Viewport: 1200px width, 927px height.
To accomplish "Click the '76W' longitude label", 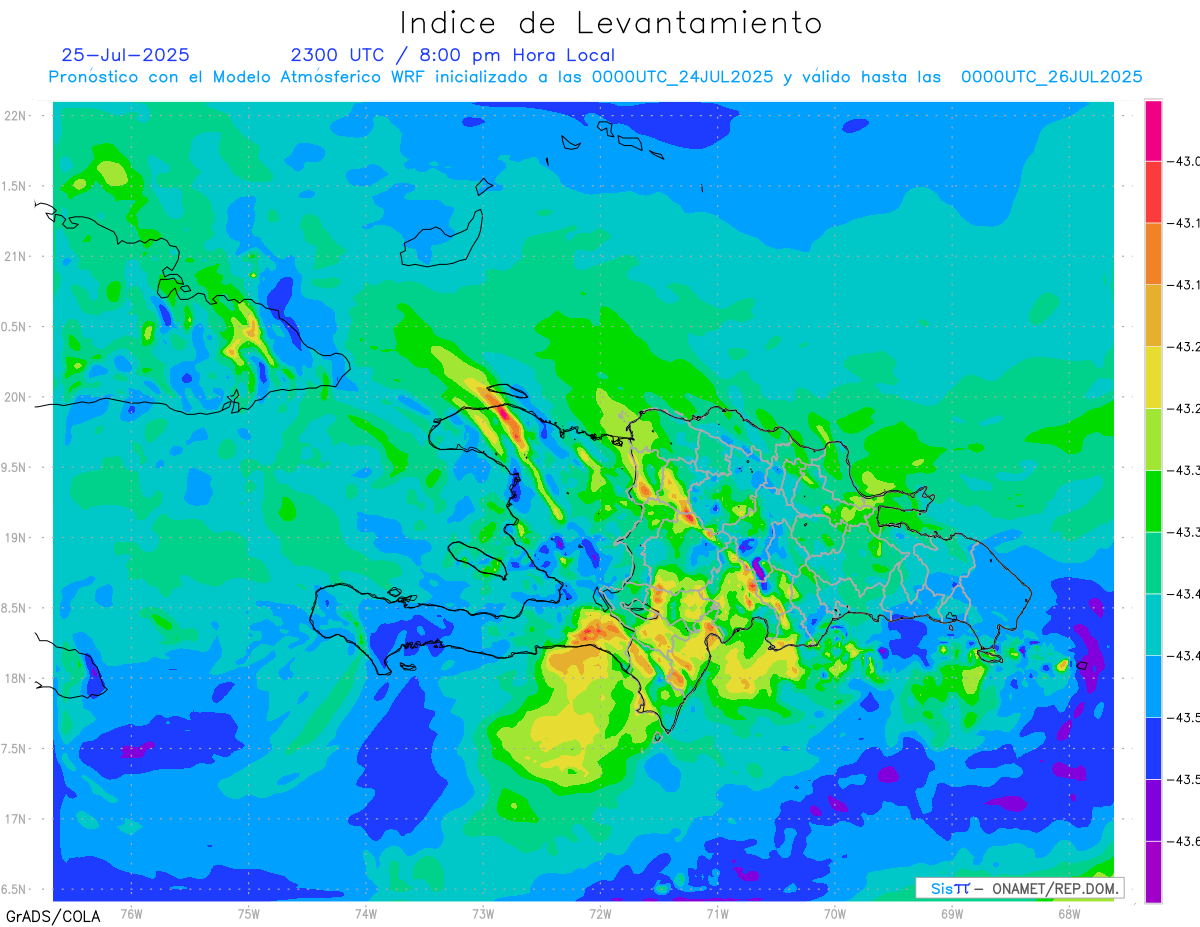I will (x=131, y=913).
